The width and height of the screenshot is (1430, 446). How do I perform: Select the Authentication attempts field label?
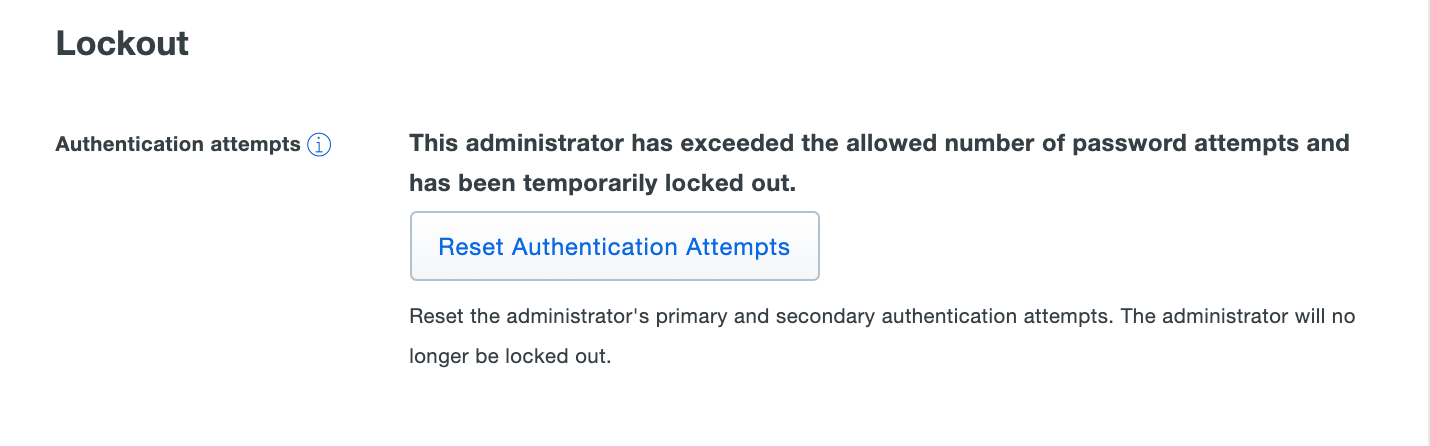coord(178,145)
